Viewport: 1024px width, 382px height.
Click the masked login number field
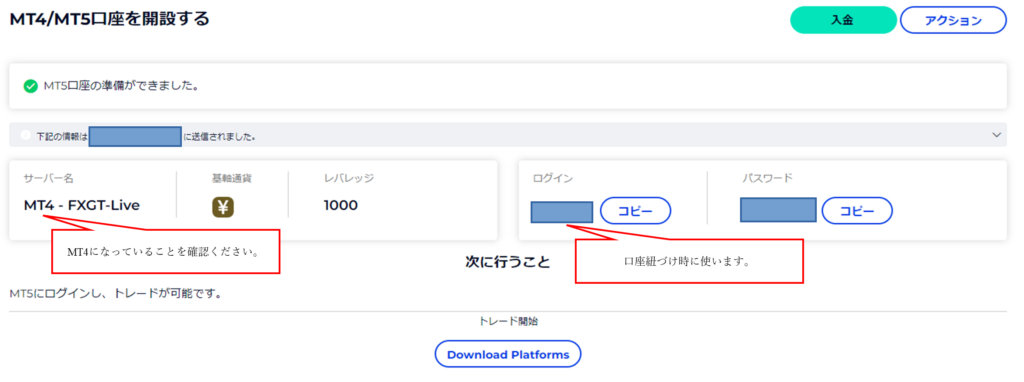pos(562,212)
